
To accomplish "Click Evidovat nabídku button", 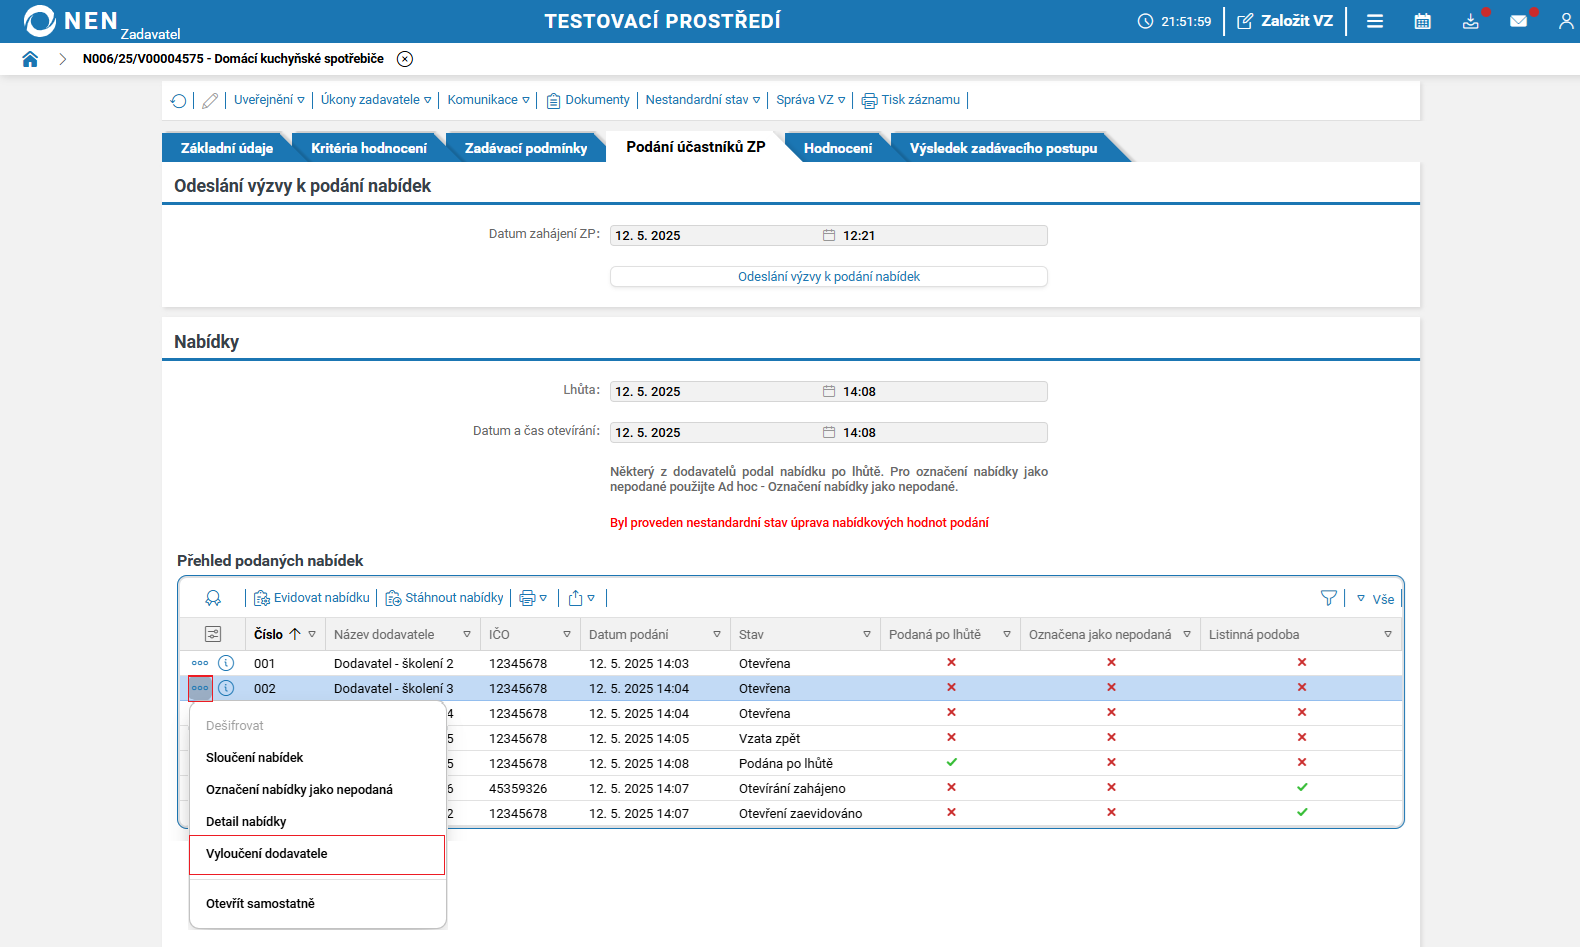I will coord(312,598).
